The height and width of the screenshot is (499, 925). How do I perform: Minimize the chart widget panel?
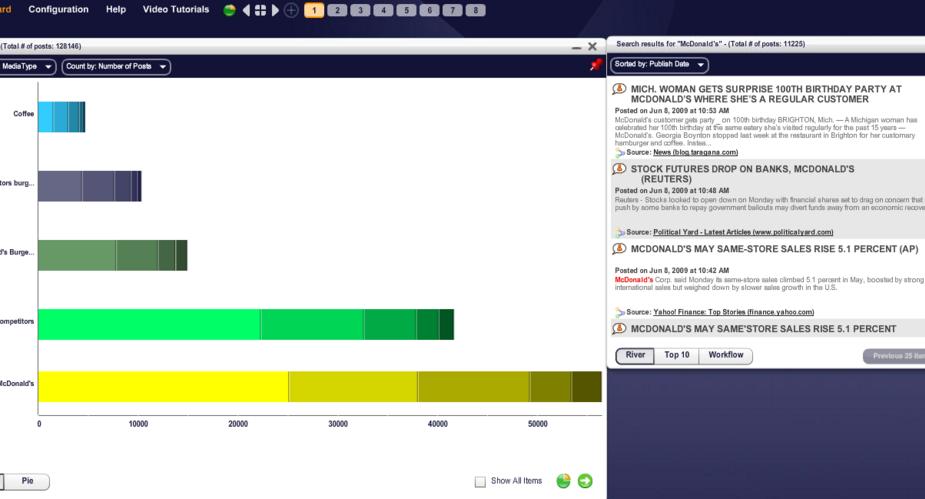(576, 47)
